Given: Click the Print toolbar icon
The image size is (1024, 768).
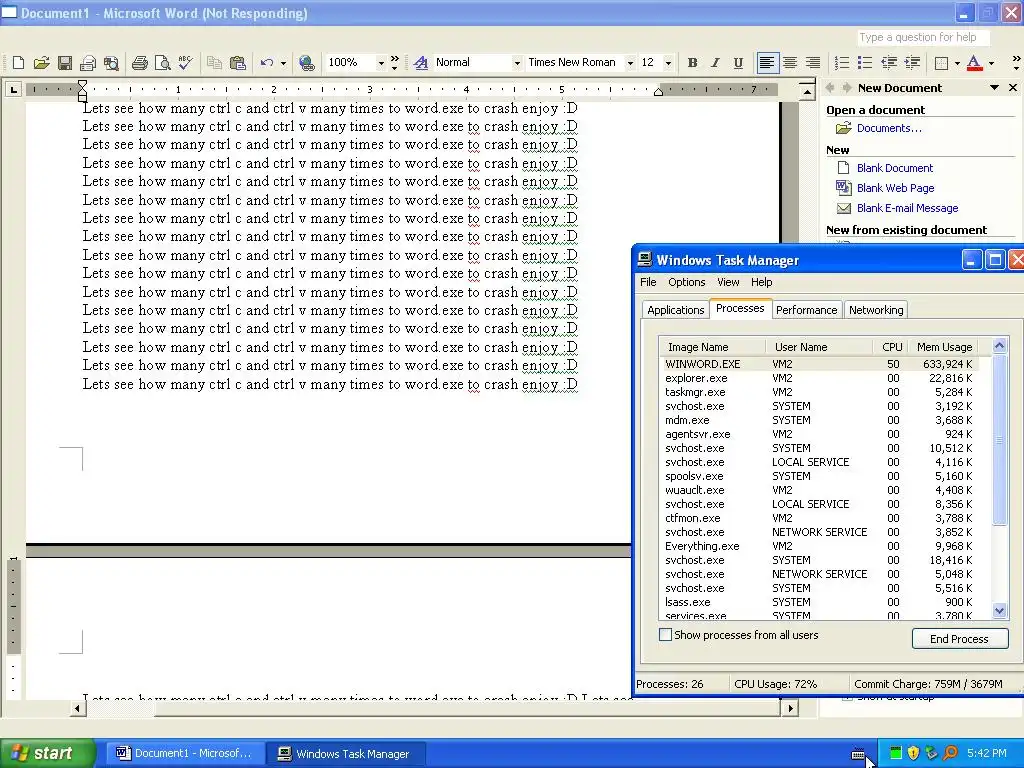Looking at the screenshot, I should pyautogui.click(x=139, y=63).
